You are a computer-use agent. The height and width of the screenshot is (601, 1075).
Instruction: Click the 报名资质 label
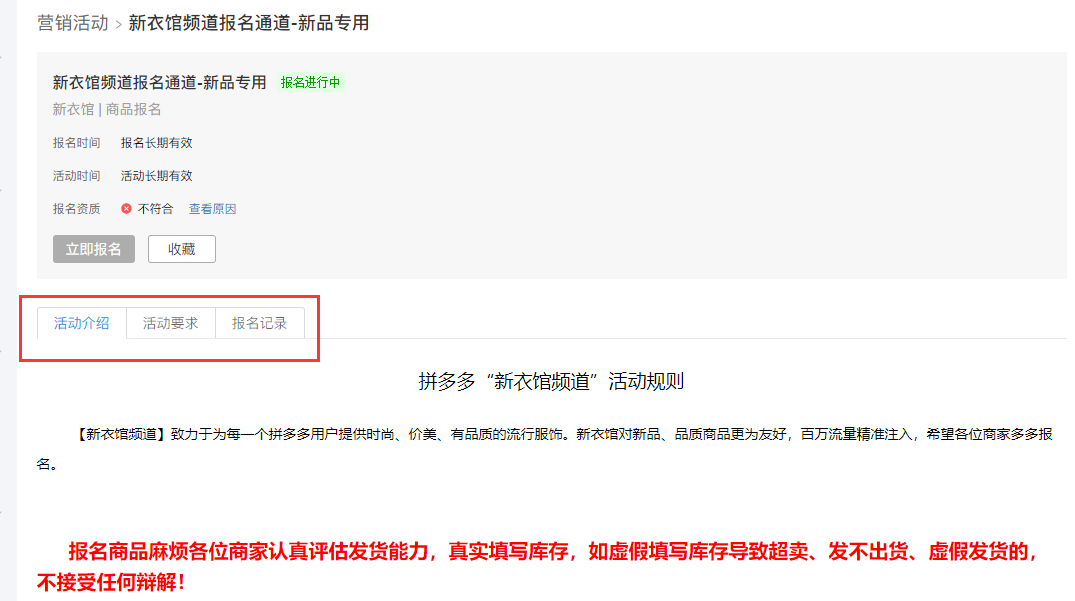[77, 209]
